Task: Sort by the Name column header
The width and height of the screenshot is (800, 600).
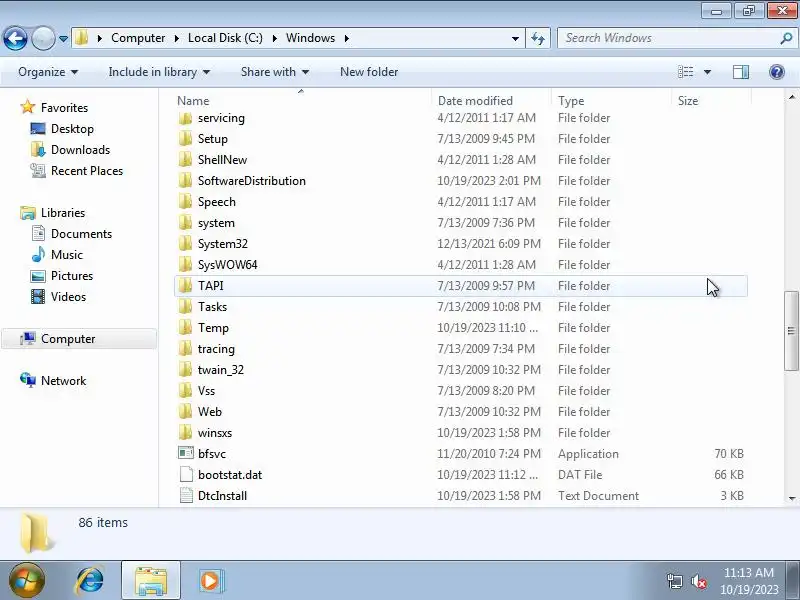Action: [x=193, y=101]
